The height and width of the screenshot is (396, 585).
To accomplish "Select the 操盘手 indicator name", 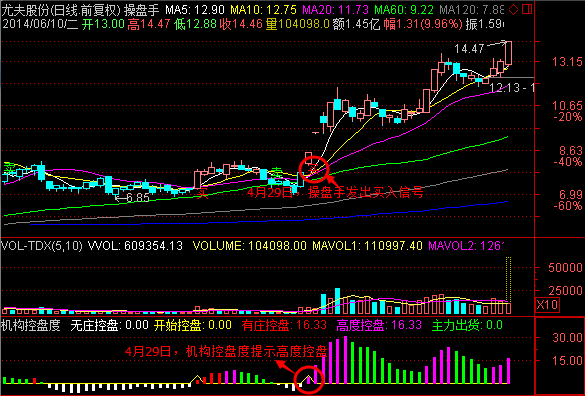I will [x=141, y=10].
